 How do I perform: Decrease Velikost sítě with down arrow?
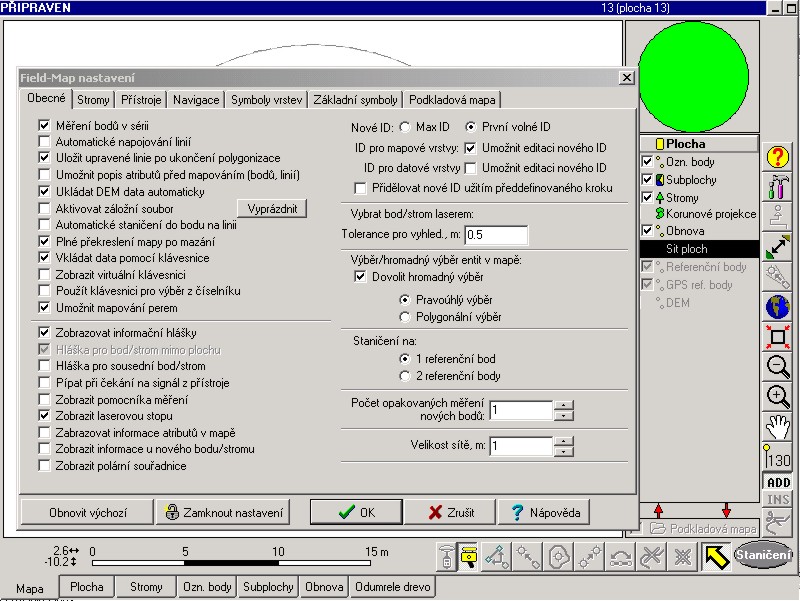pos(565,452)
